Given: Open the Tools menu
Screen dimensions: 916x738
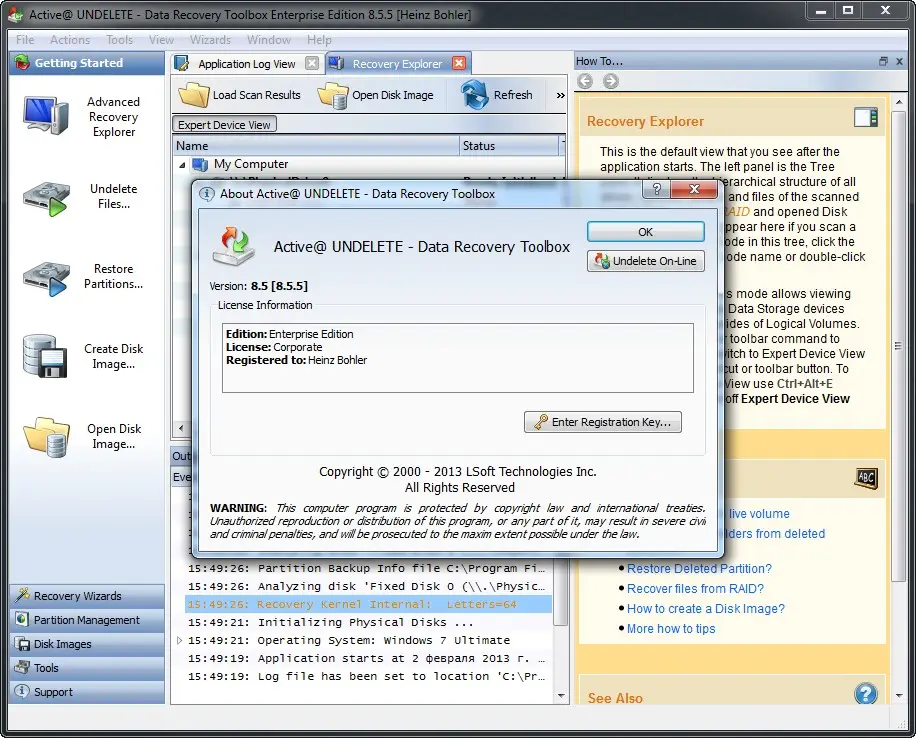Looking at the screenshot, I should [x=119, y=40].
